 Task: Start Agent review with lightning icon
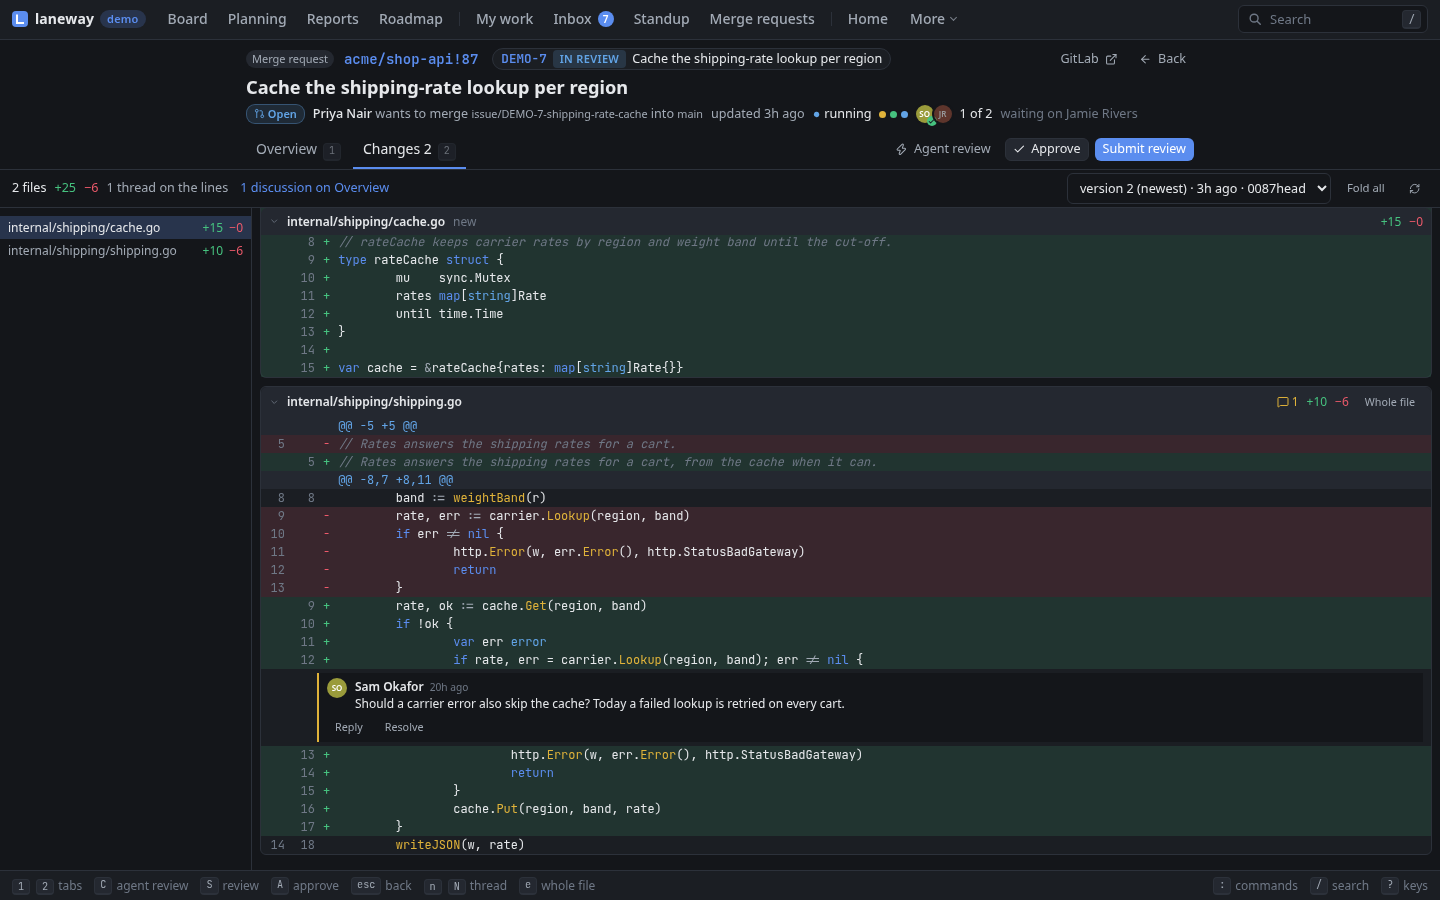tap(943, 149)
